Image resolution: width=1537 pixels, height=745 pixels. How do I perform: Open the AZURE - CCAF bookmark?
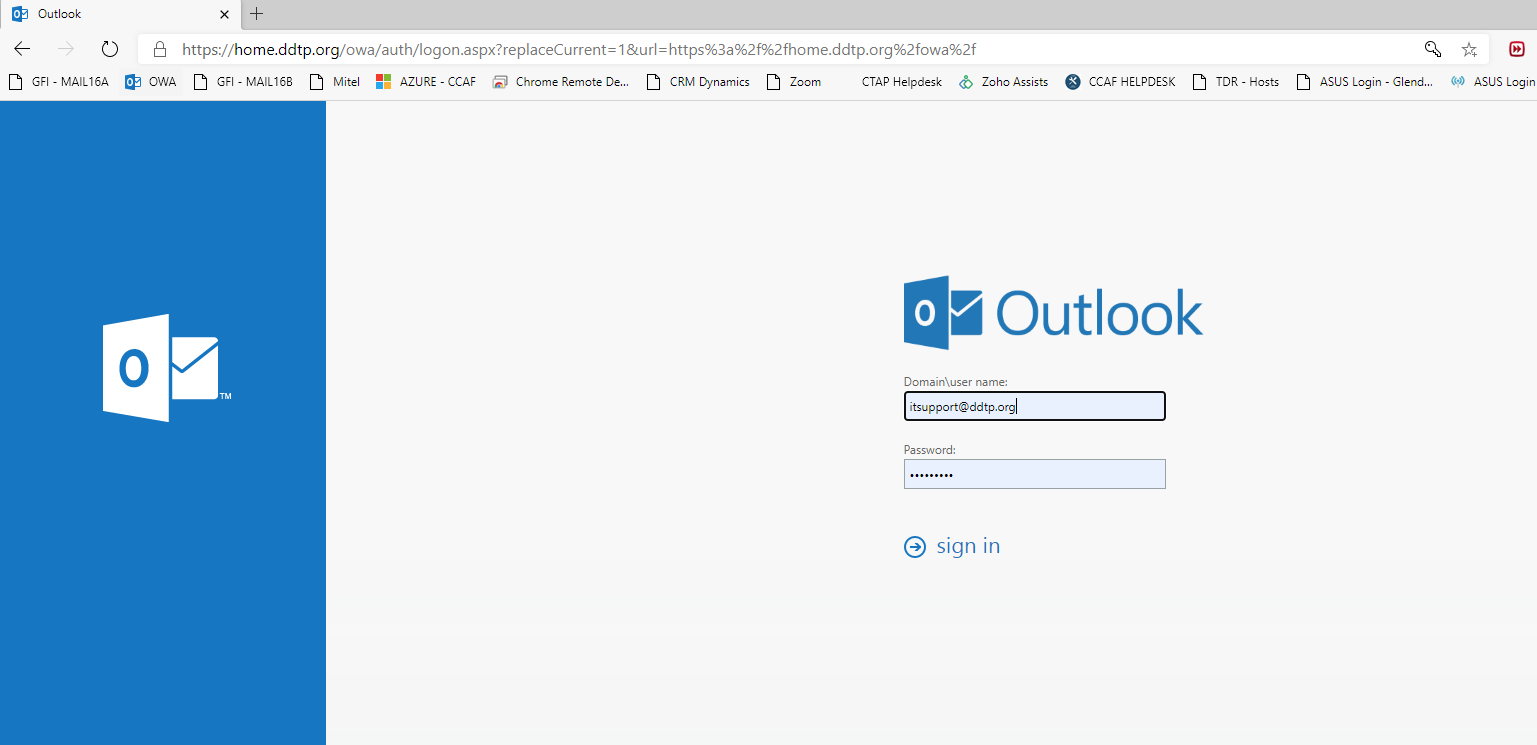(x=426, y=82)
